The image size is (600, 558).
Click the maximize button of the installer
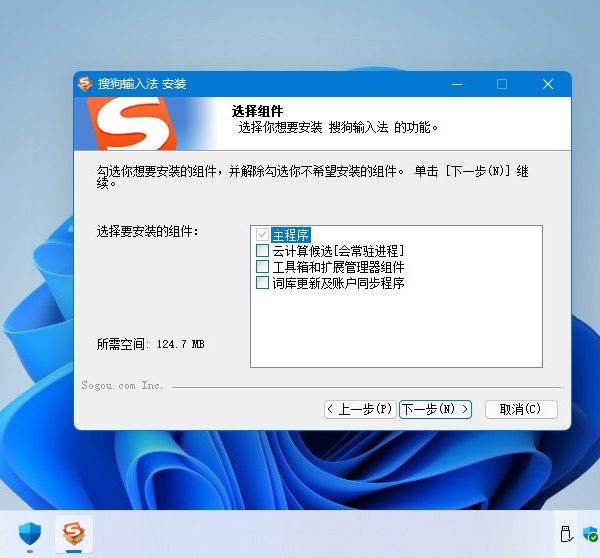502,84
